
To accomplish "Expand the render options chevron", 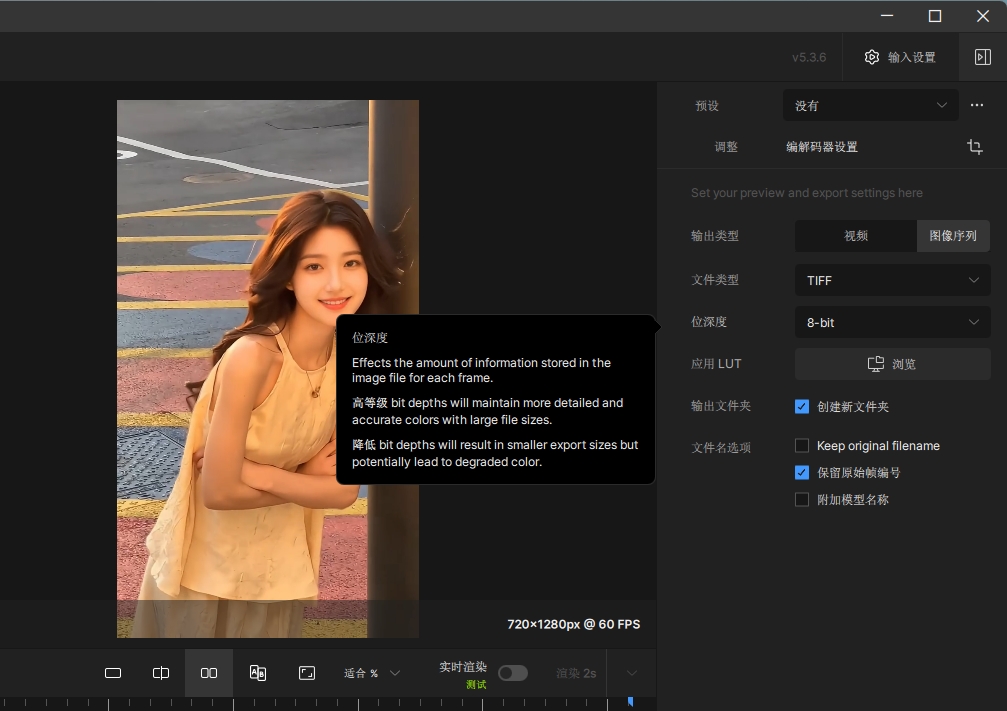I will coord(632,673).
